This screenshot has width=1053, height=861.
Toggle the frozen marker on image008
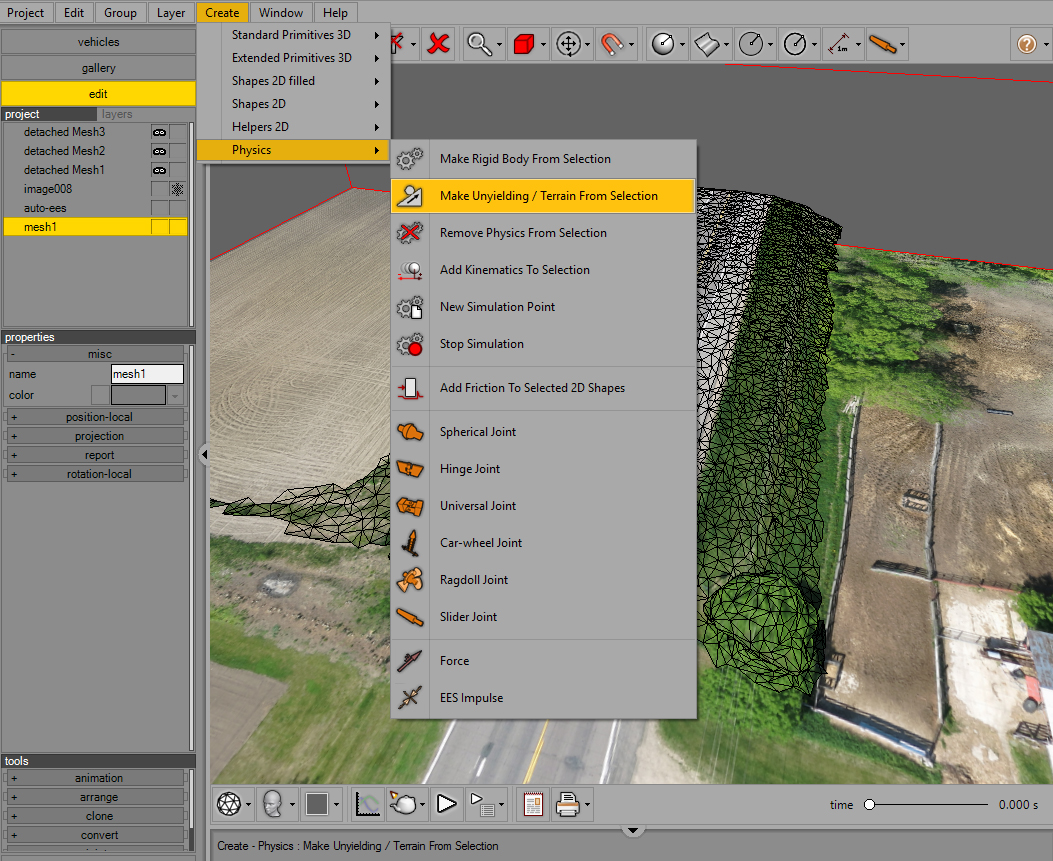pyautogui.click(x=177, y=189)
